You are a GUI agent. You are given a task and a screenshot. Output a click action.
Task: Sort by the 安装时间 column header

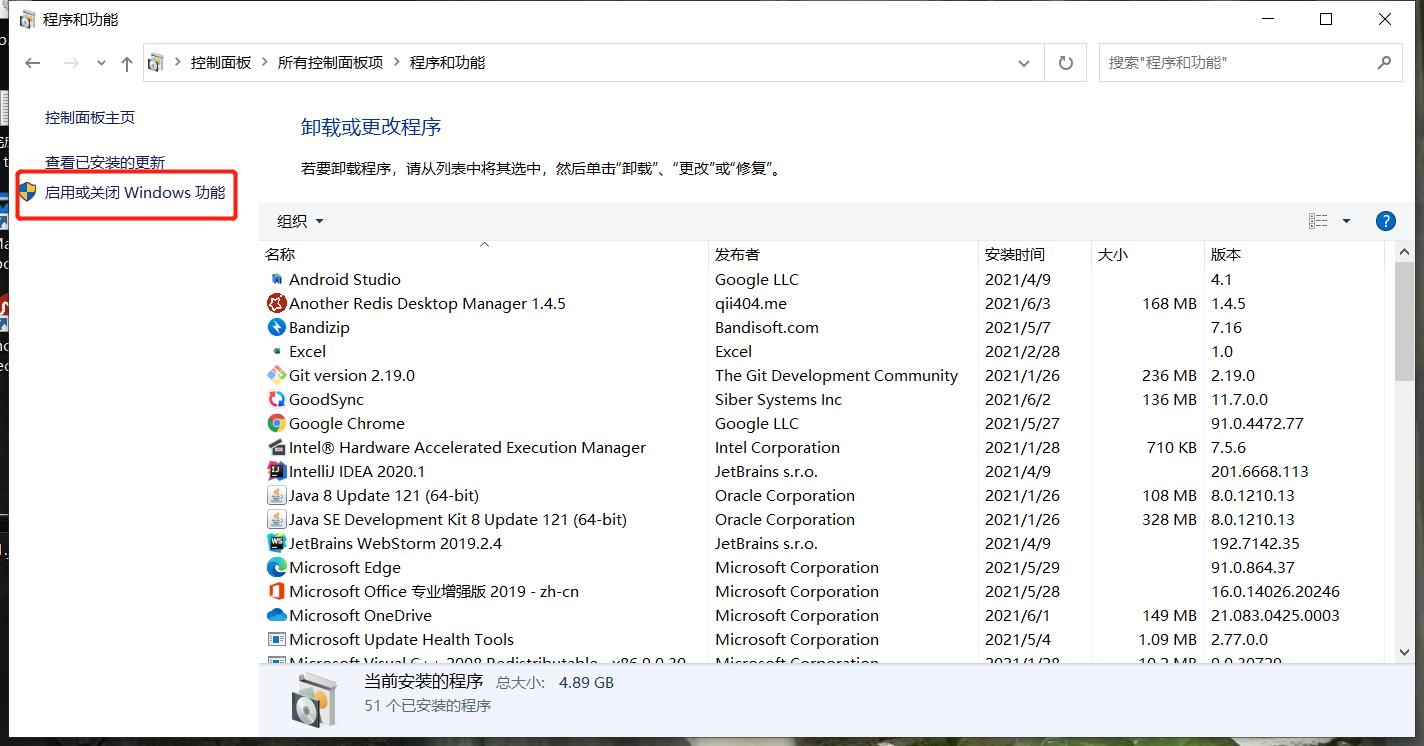(x=1035, y=254)
